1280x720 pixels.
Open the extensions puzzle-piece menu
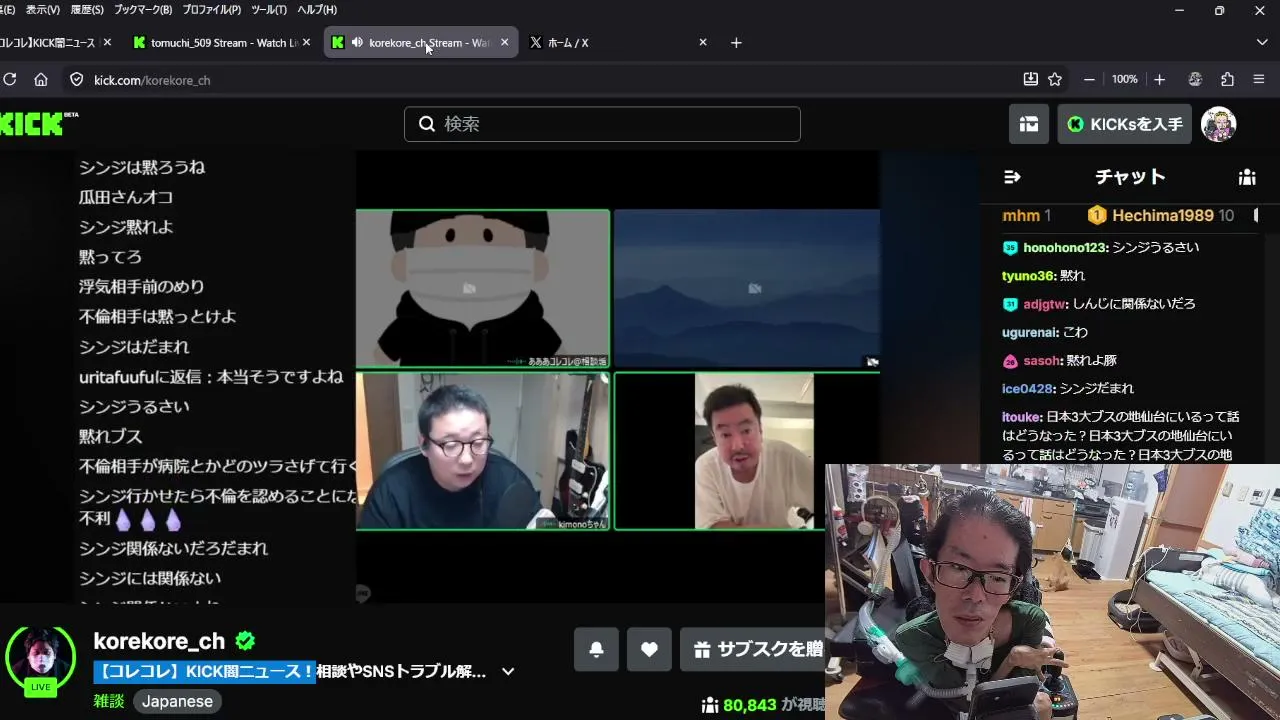(1227, 80)
